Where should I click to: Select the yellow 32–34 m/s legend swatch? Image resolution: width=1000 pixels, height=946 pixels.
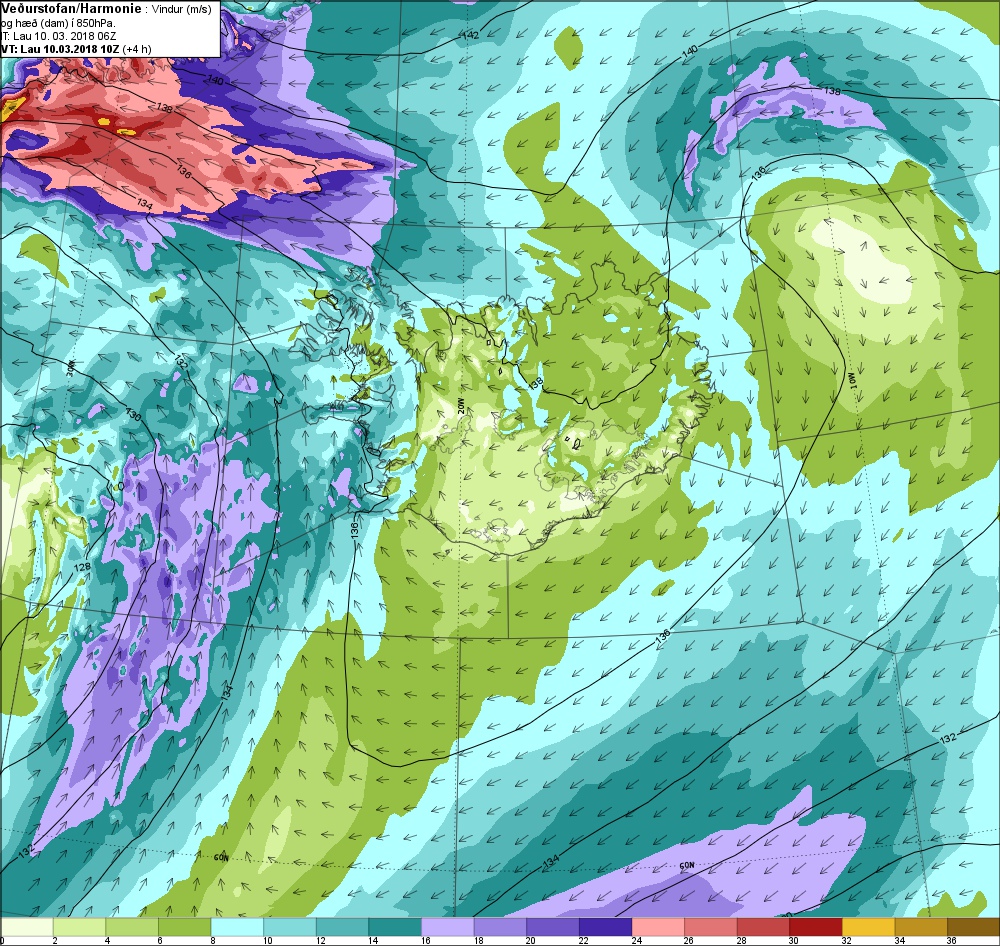point(869,927)
